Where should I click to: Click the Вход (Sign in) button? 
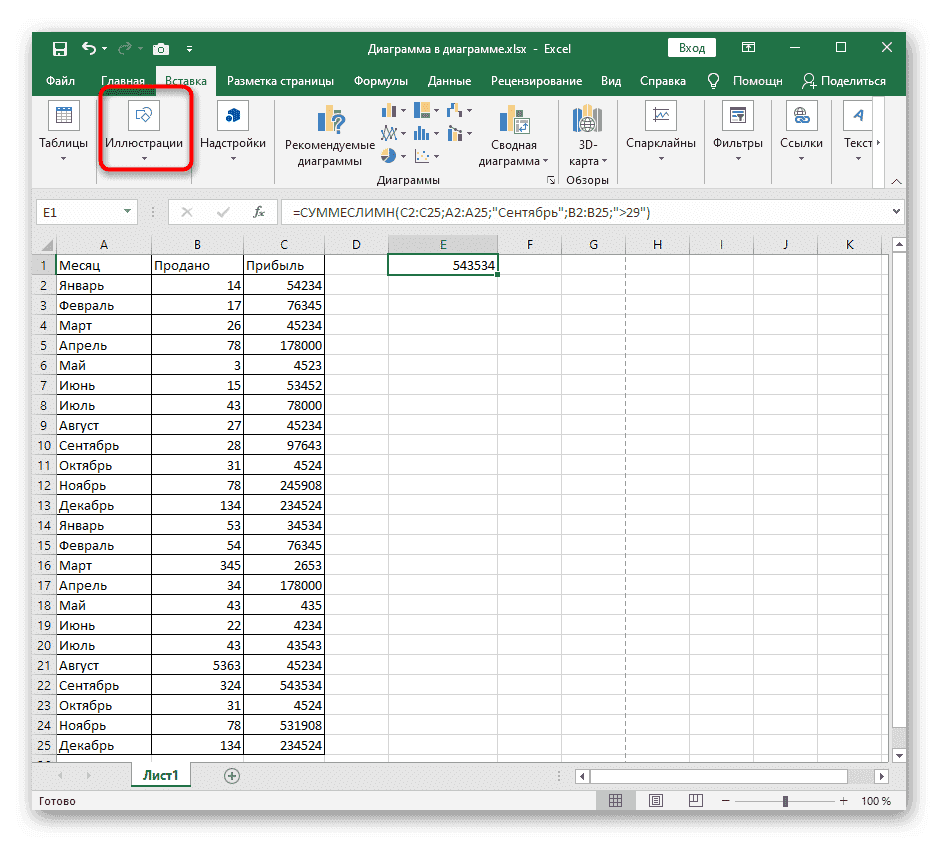(692, 47)
